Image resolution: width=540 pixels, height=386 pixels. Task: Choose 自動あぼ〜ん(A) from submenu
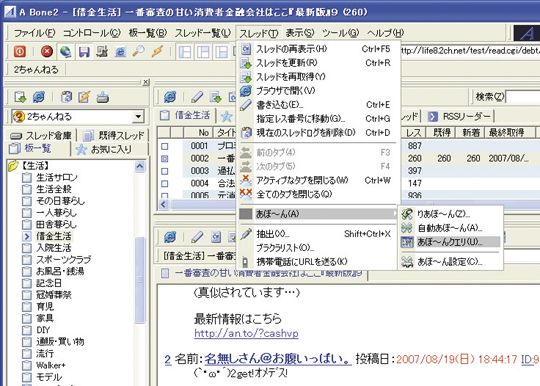450,228
